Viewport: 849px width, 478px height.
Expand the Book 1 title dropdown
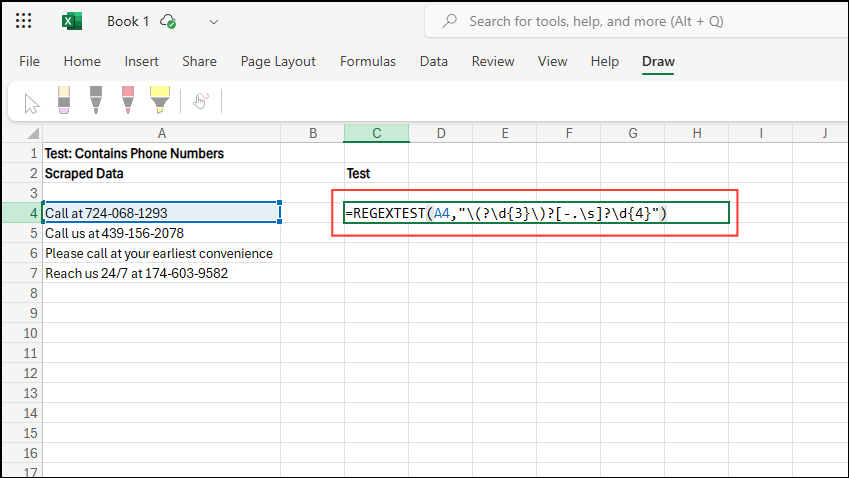(213, 21)
